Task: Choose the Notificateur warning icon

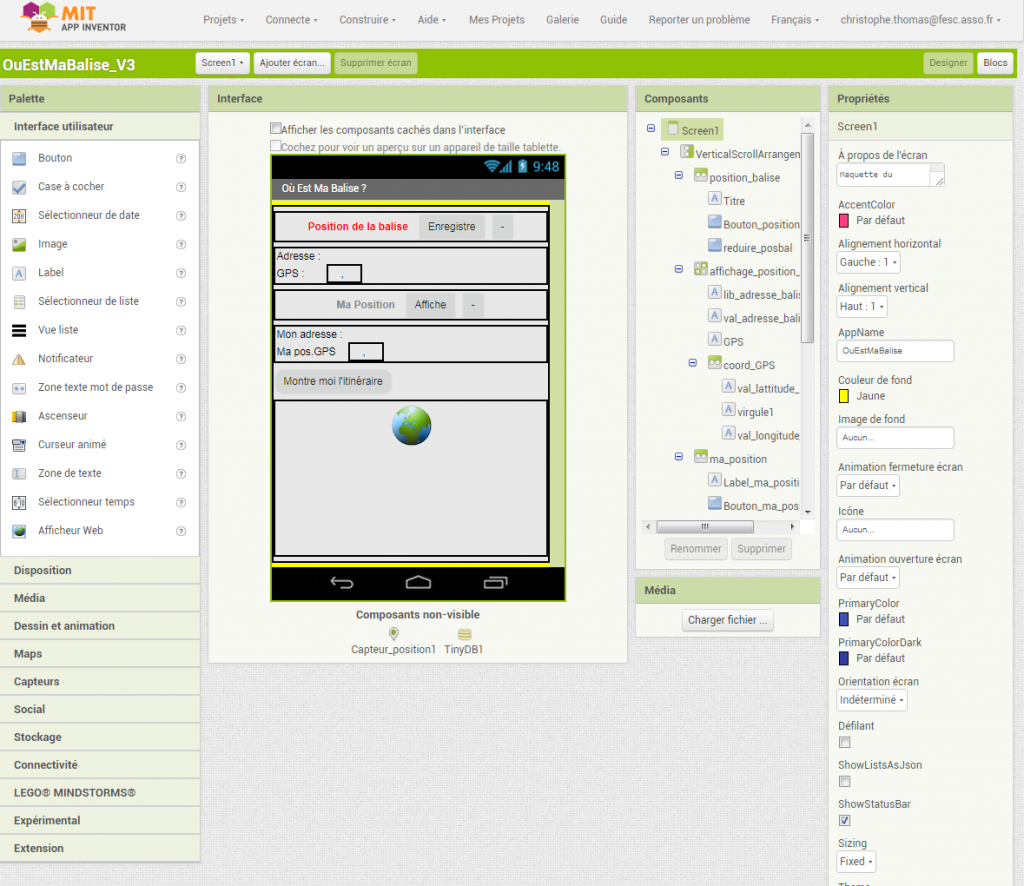Action: coord(20,359)
